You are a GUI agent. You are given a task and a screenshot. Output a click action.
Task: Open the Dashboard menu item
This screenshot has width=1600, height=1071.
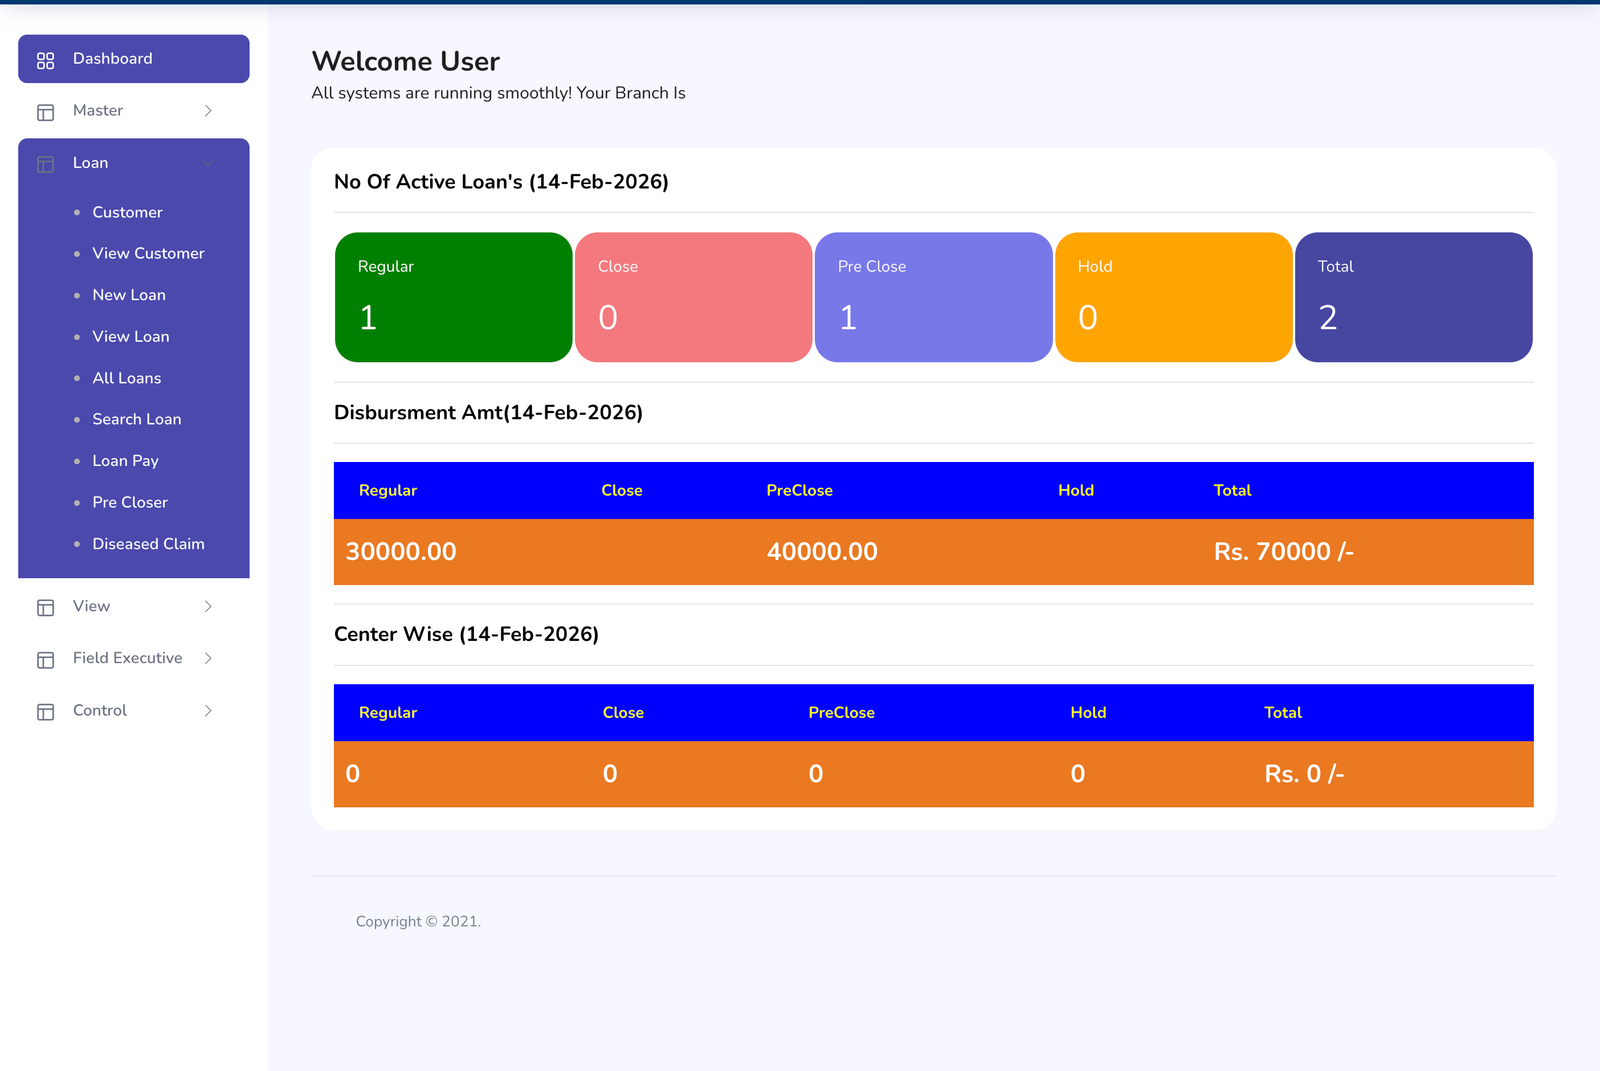pyautogui.click(x=134, y=59)
